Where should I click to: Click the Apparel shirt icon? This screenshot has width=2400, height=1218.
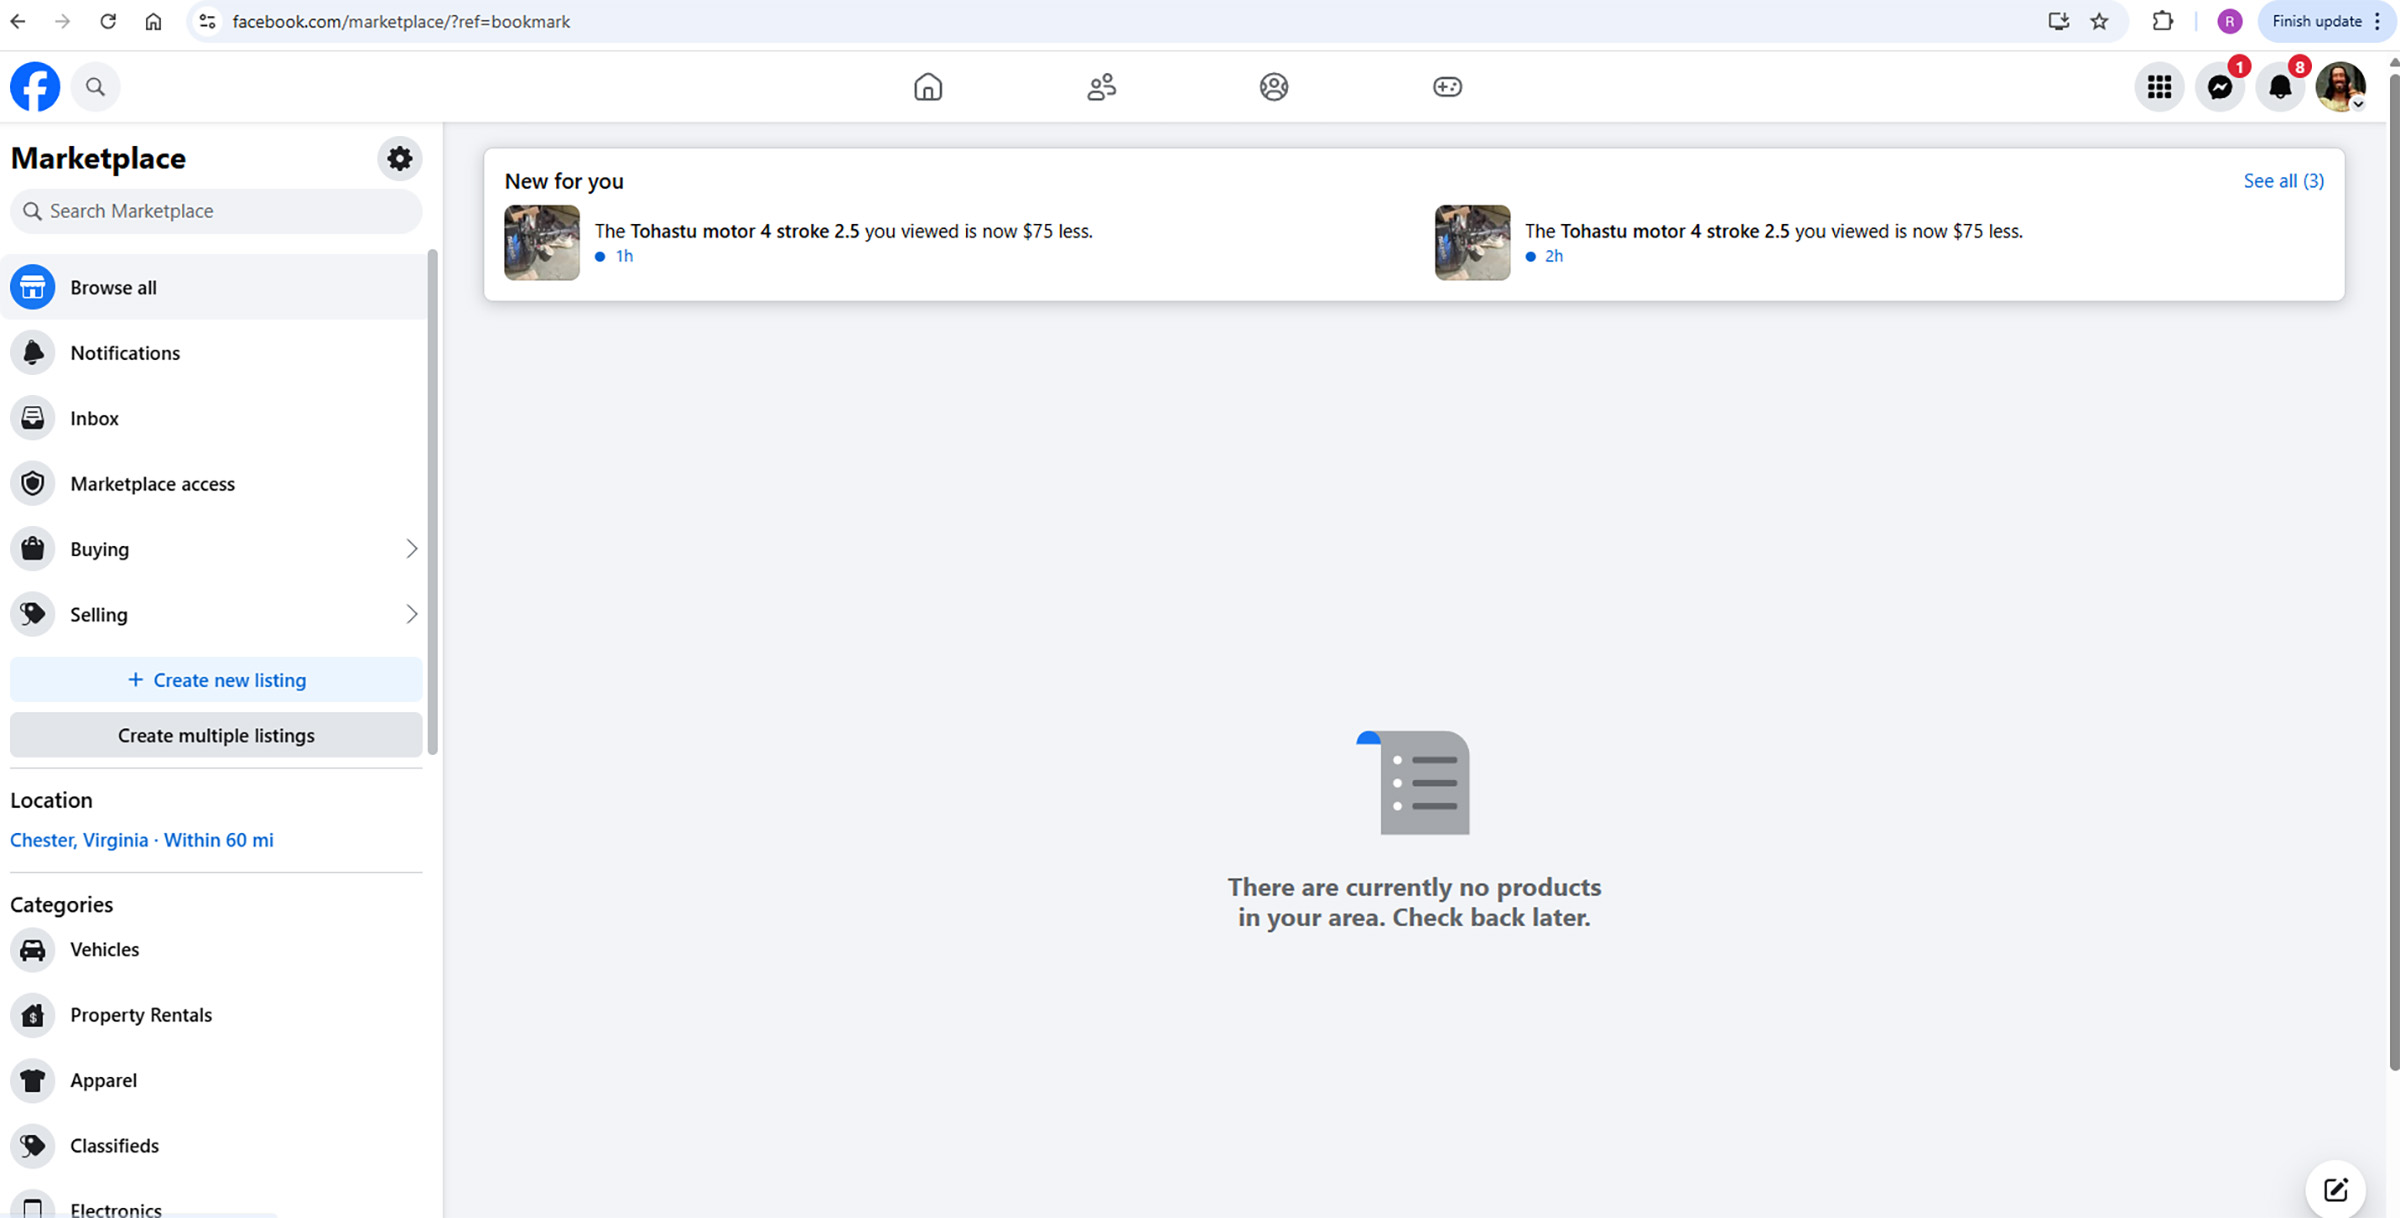click(x=33, y=1080)
